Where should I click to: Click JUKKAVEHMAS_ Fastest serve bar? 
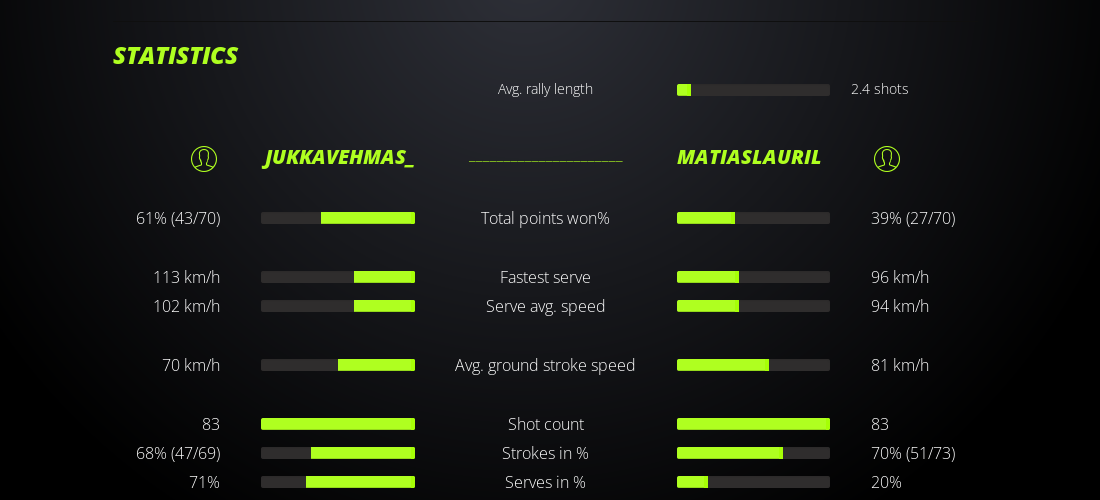click(x=338, y=277)
